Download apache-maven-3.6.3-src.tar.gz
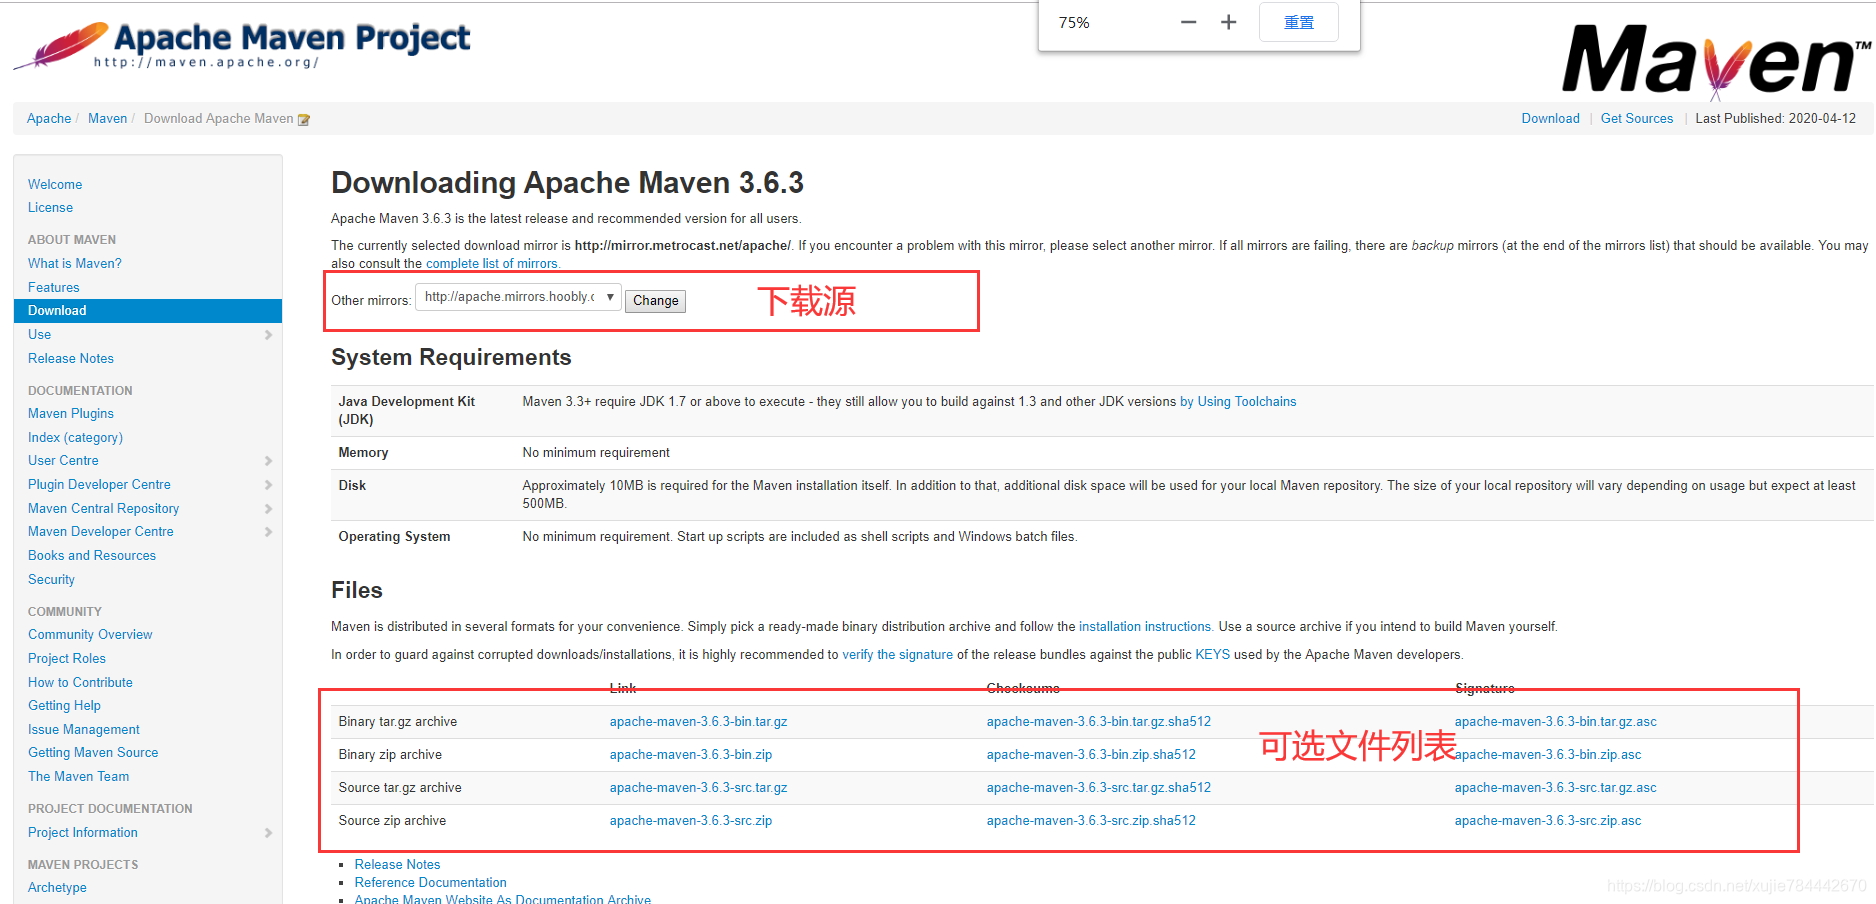The width and height of the screenshot is (1876, 904). coord(698,788)
